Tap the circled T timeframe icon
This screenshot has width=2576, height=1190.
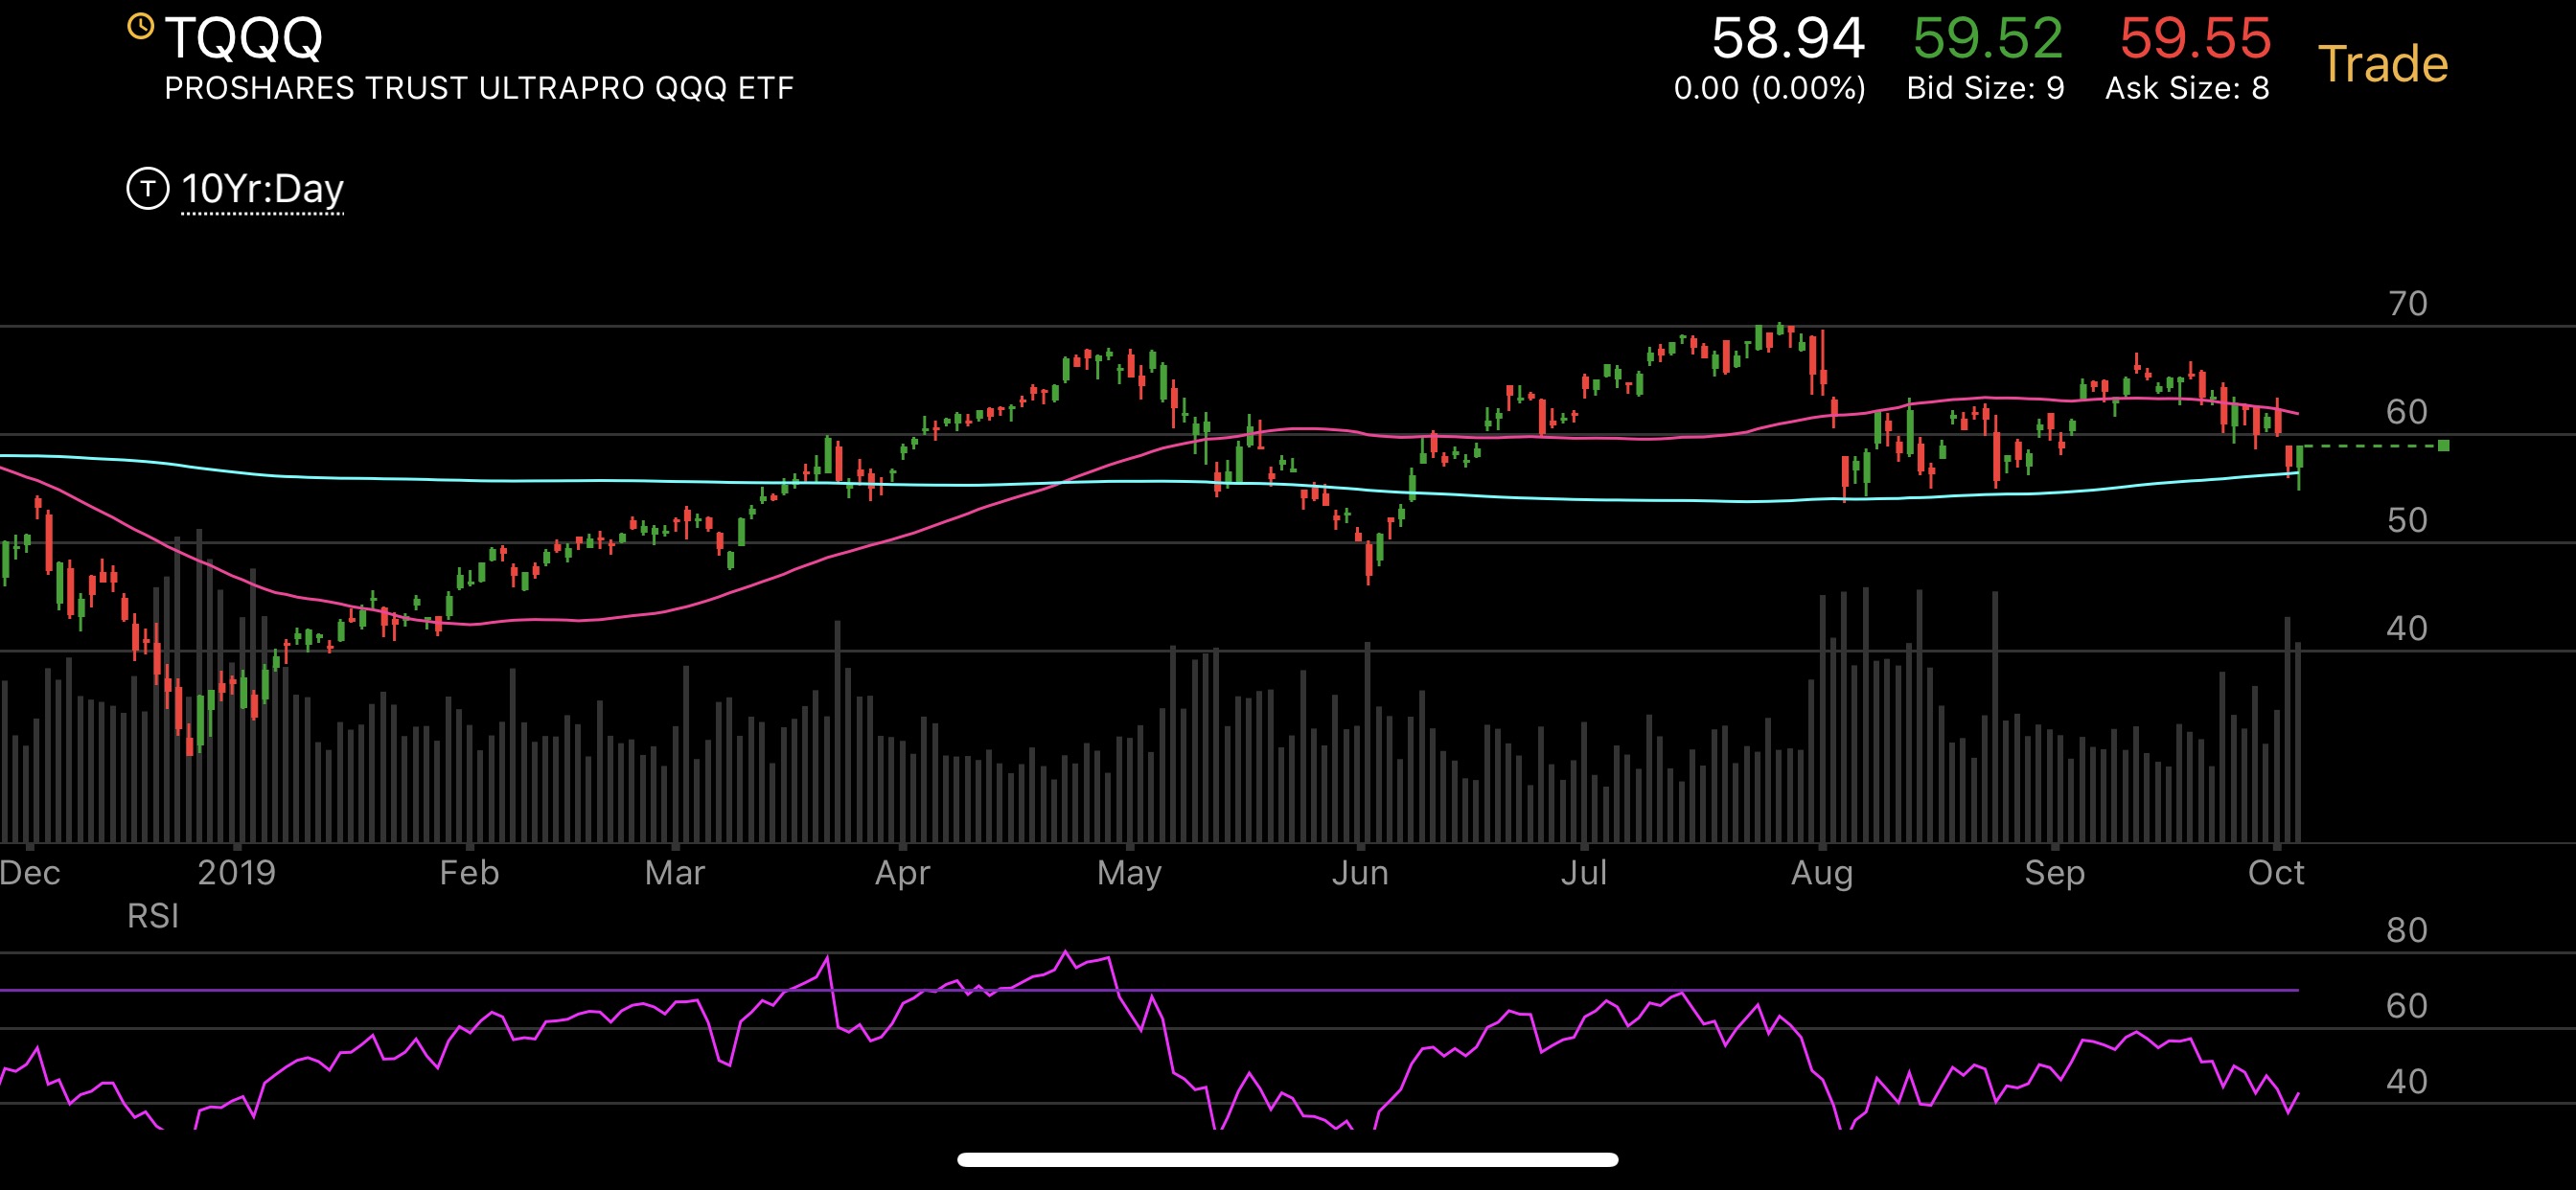[x=148, y=188]
